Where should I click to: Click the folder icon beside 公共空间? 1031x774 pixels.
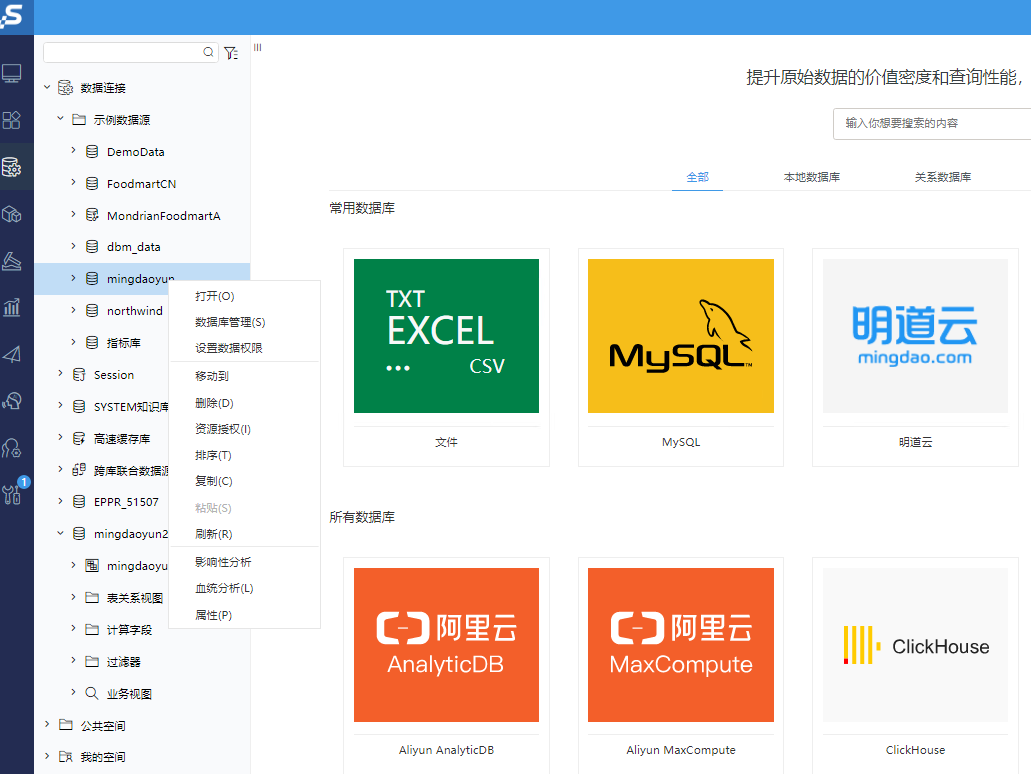66,725
